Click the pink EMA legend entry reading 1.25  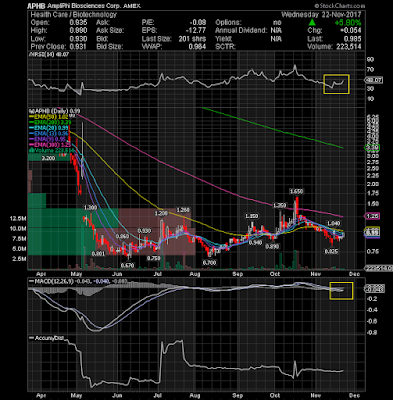click(x=50, y=145)
